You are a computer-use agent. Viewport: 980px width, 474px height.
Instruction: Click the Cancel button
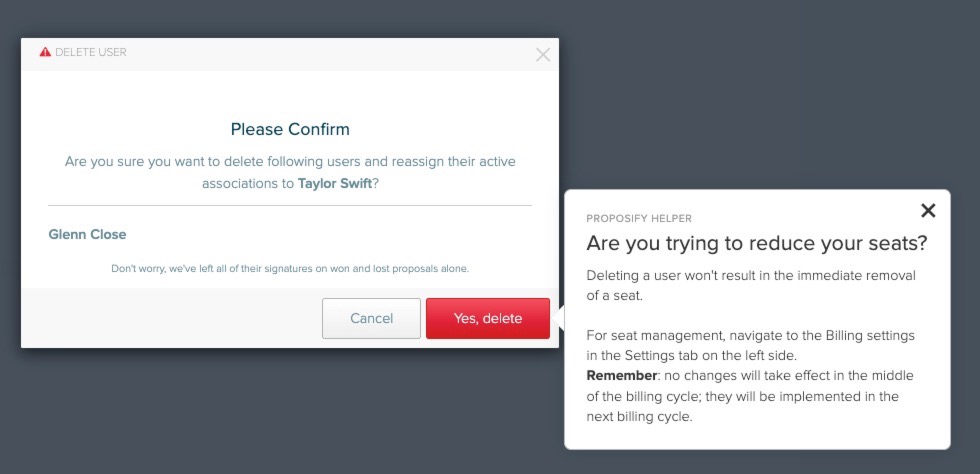(x=371, y=318)
